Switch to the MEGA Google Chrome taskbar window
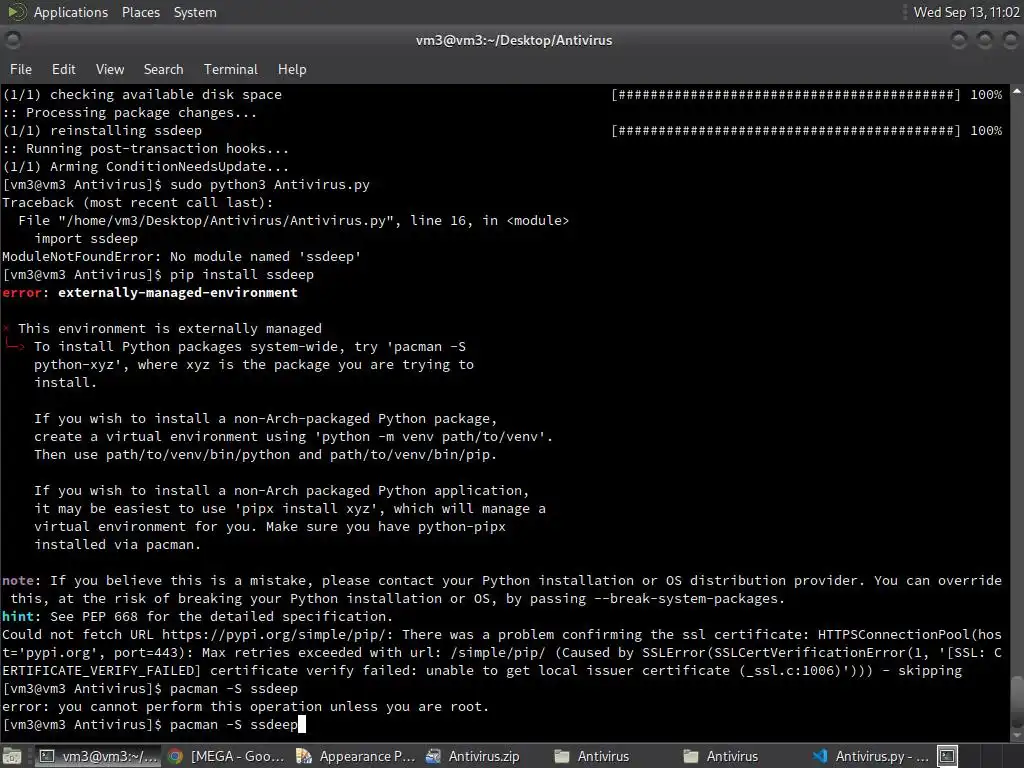 click(x=226, y=756)
